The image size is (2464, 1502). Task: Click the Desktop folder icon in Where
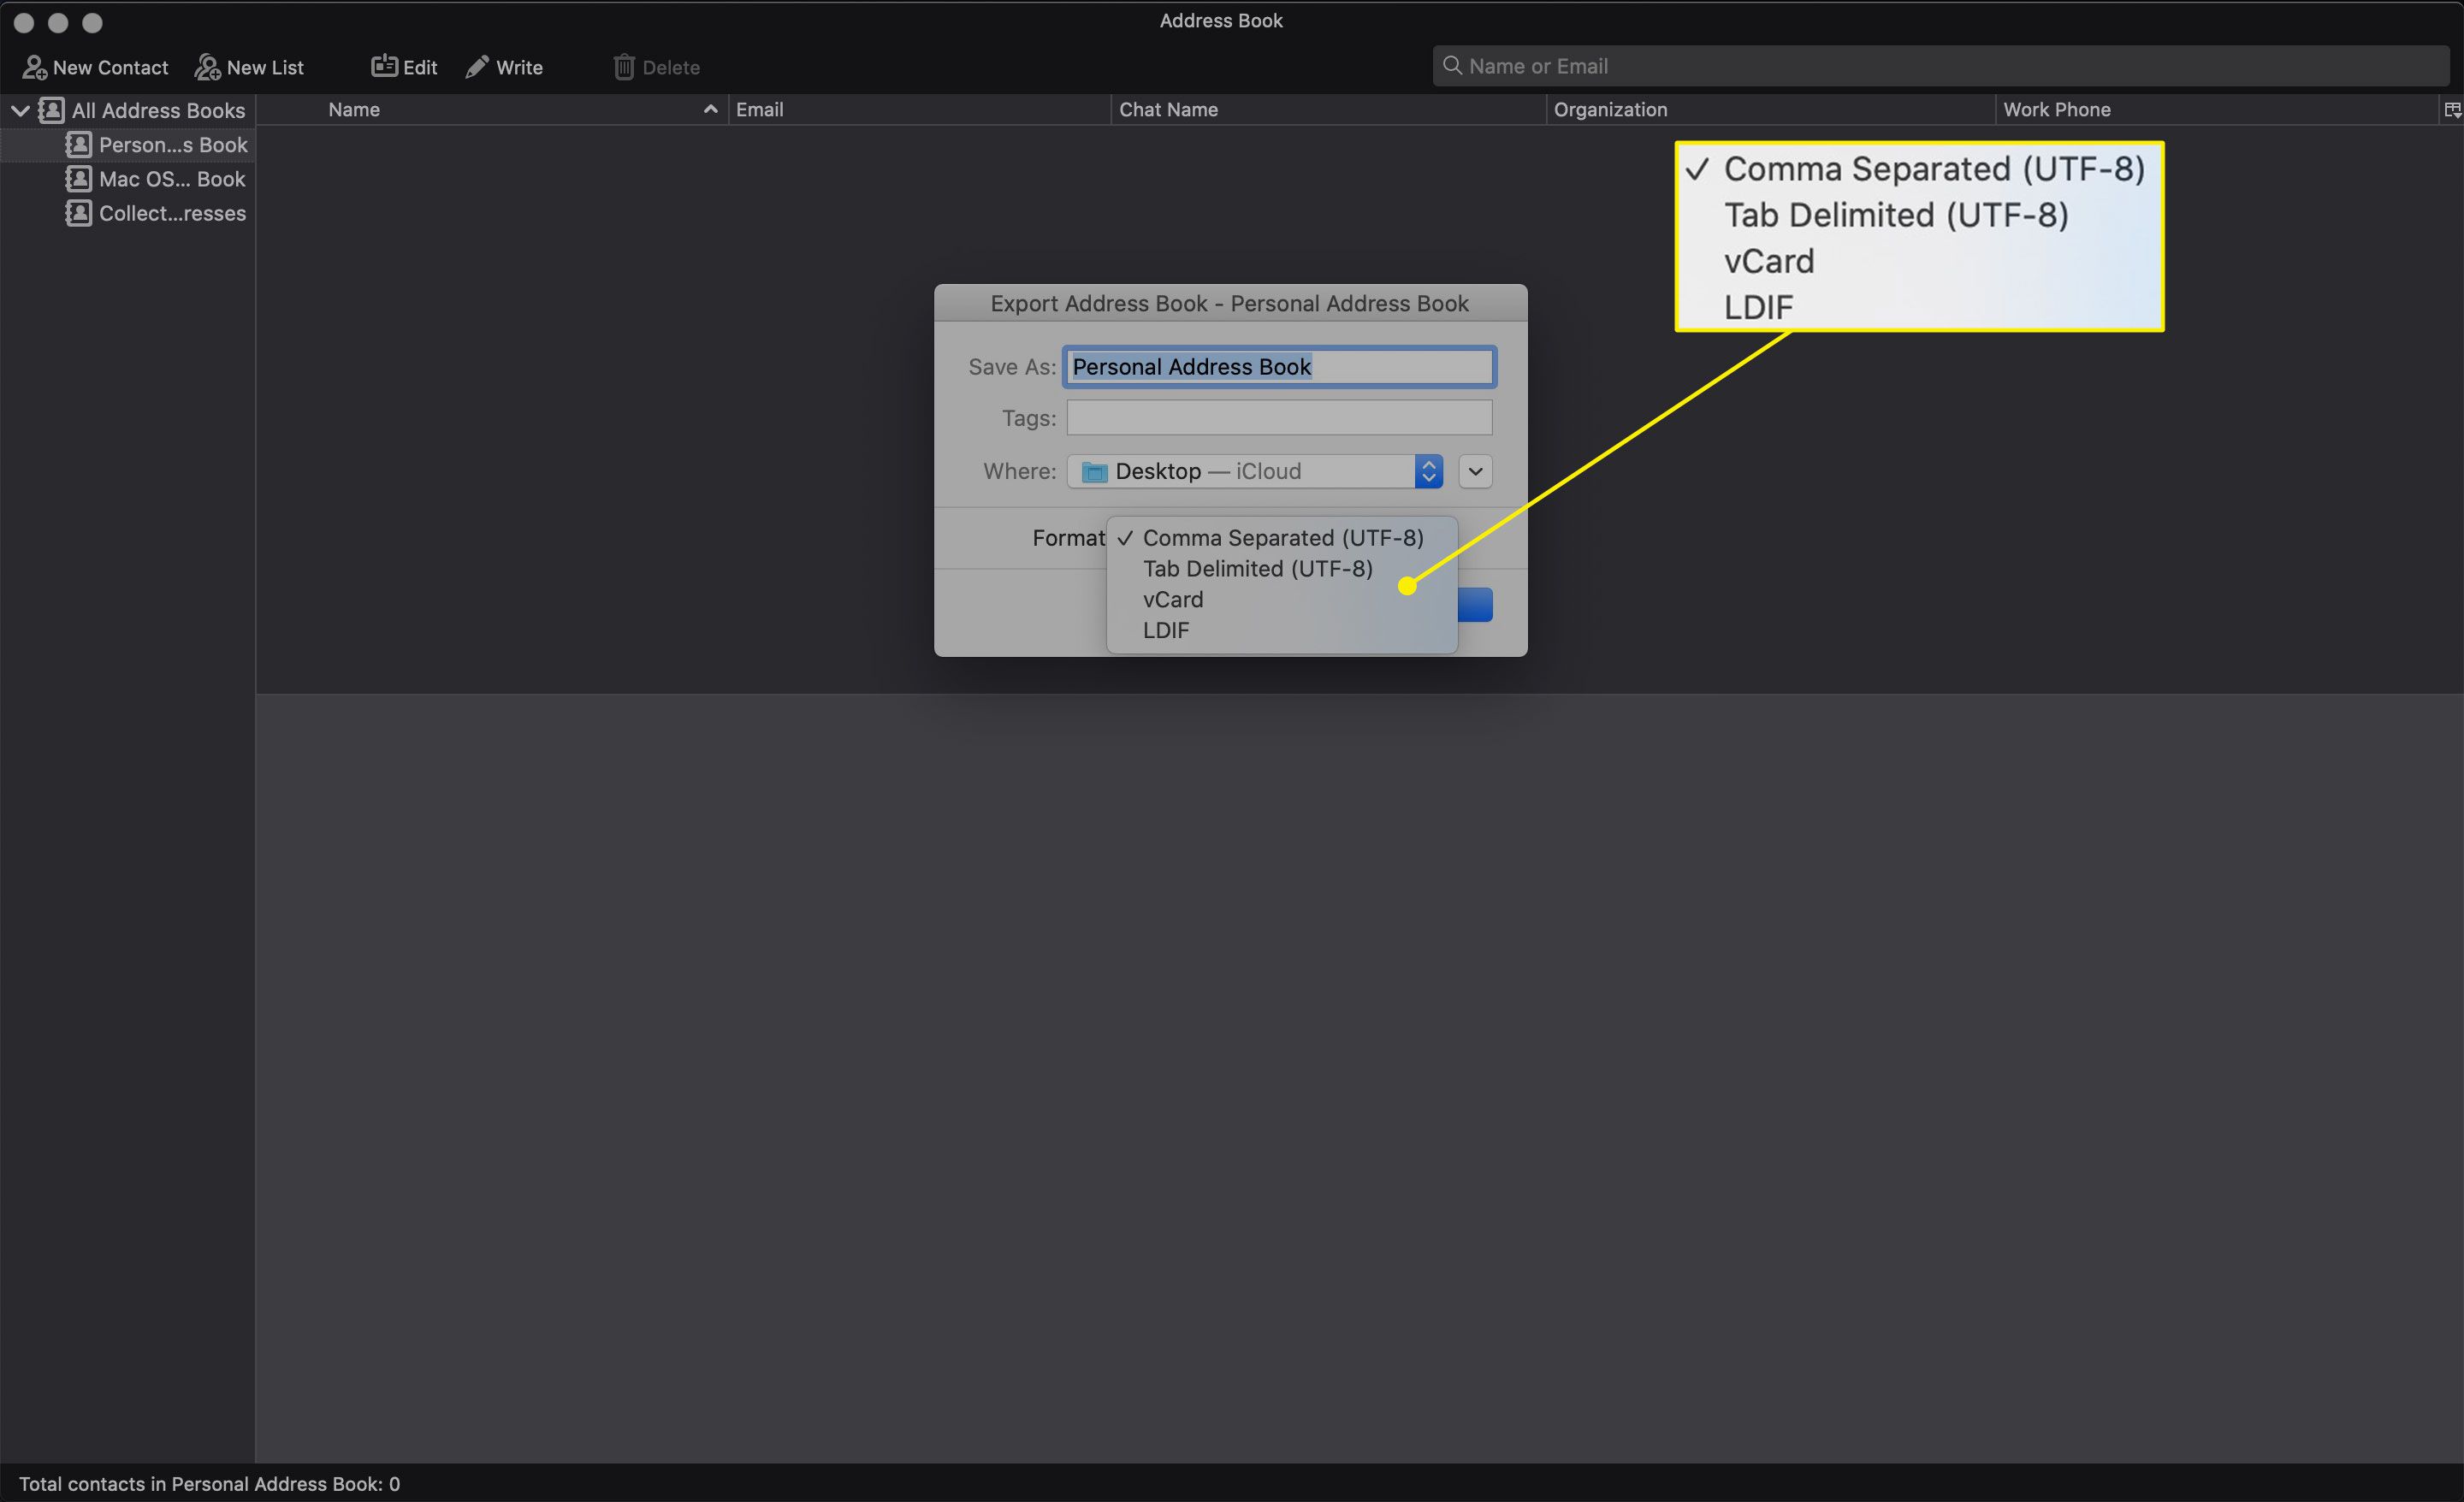(x=1095, y=472)
